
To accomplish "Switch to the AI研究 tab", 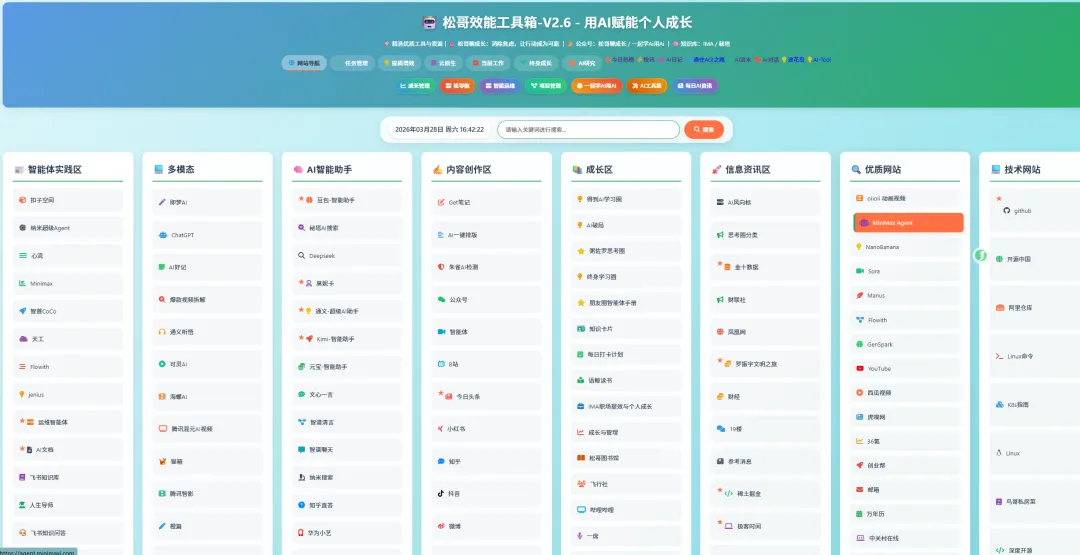I will point(582,63).
